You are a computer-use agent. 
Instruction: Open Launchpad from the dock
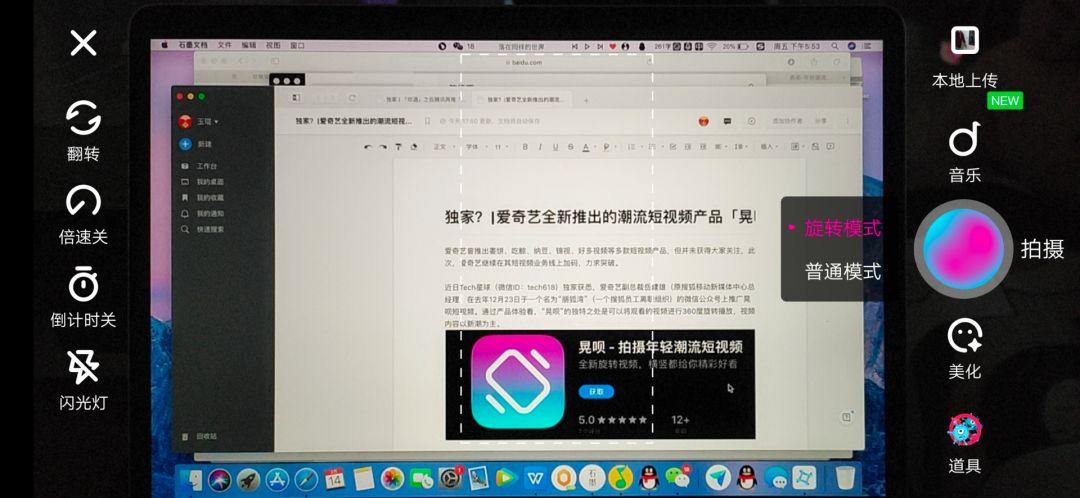[248, 478]
